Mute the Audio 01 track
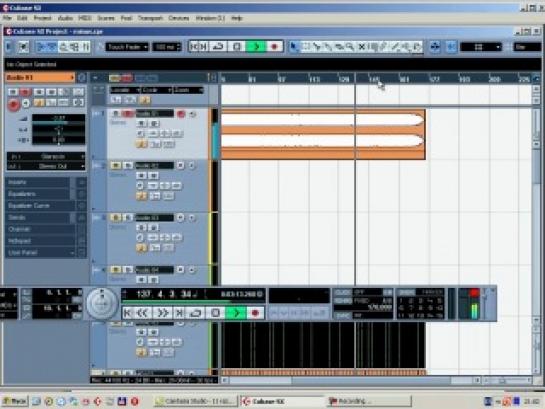545x409 pixels. (x=116, y=114)
